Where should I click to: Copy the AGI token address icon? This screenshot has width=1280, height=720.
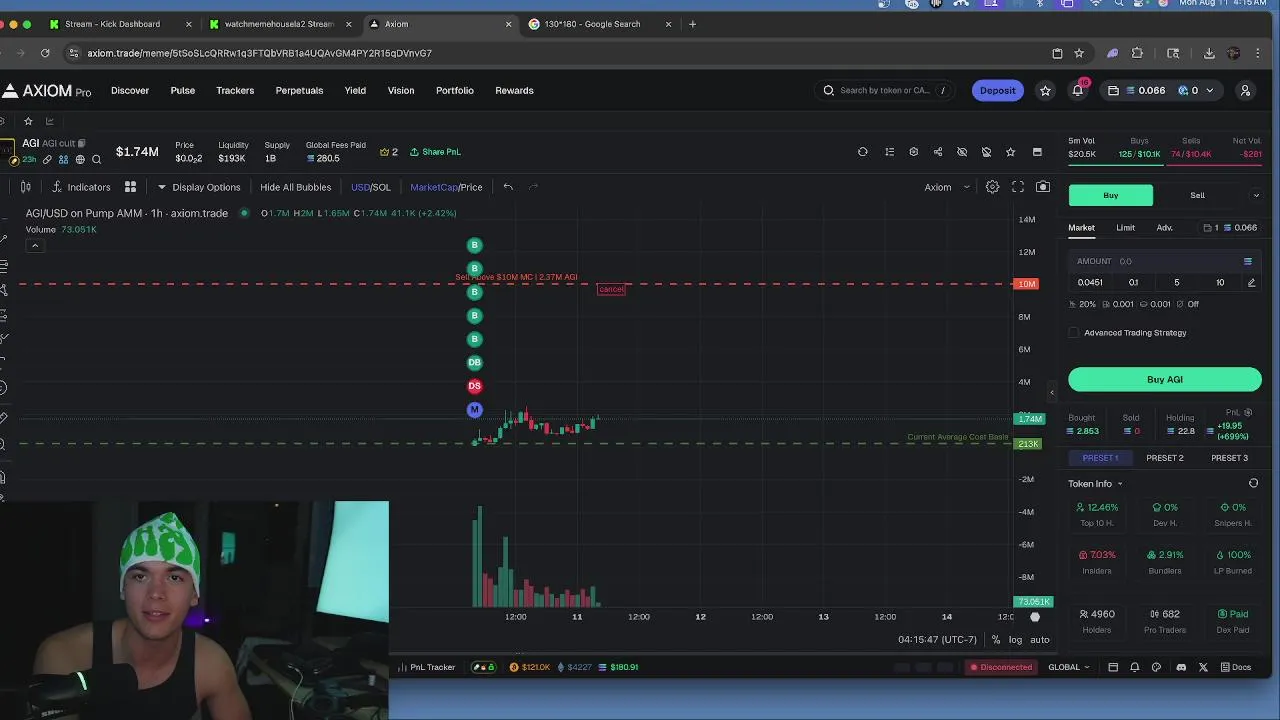point(82,143)
